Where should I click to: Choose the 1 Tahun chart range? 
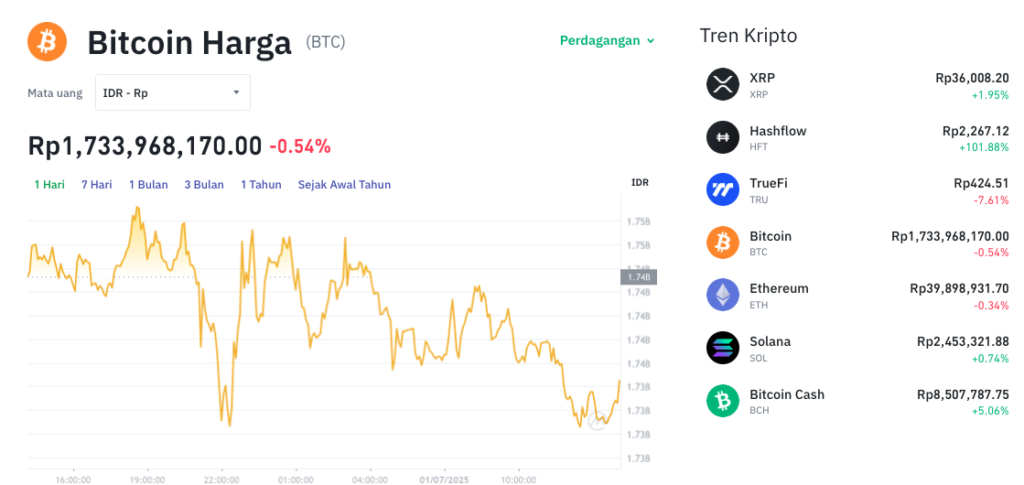pos(261,185)
